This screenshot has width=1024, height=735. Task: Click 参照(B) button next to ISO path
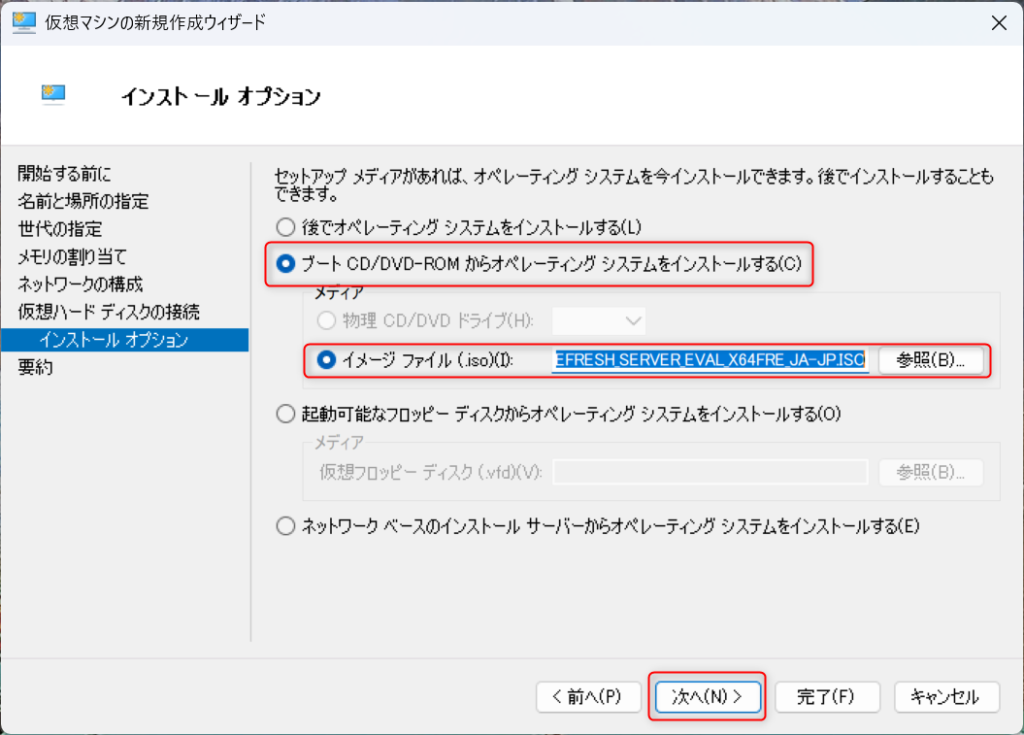click(x=932, y=361)
